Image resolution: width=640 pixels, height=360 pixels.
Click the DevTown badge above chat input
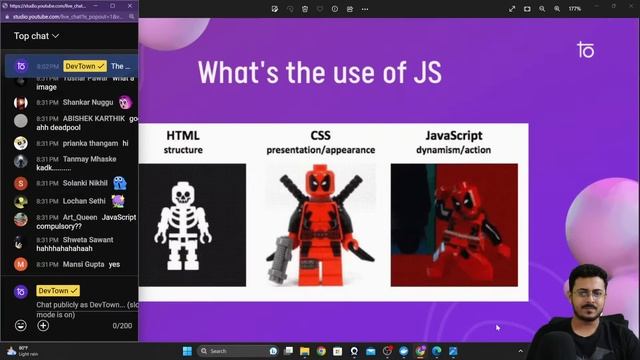(58, 291)
